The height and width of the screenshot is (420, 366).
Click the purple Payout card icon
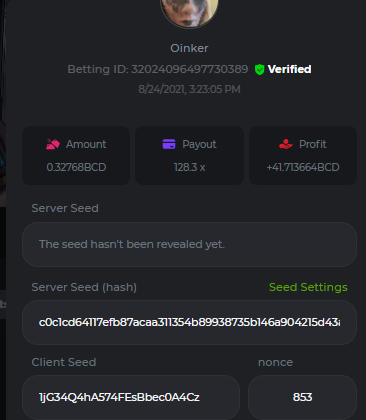click(x=169, y=144)
